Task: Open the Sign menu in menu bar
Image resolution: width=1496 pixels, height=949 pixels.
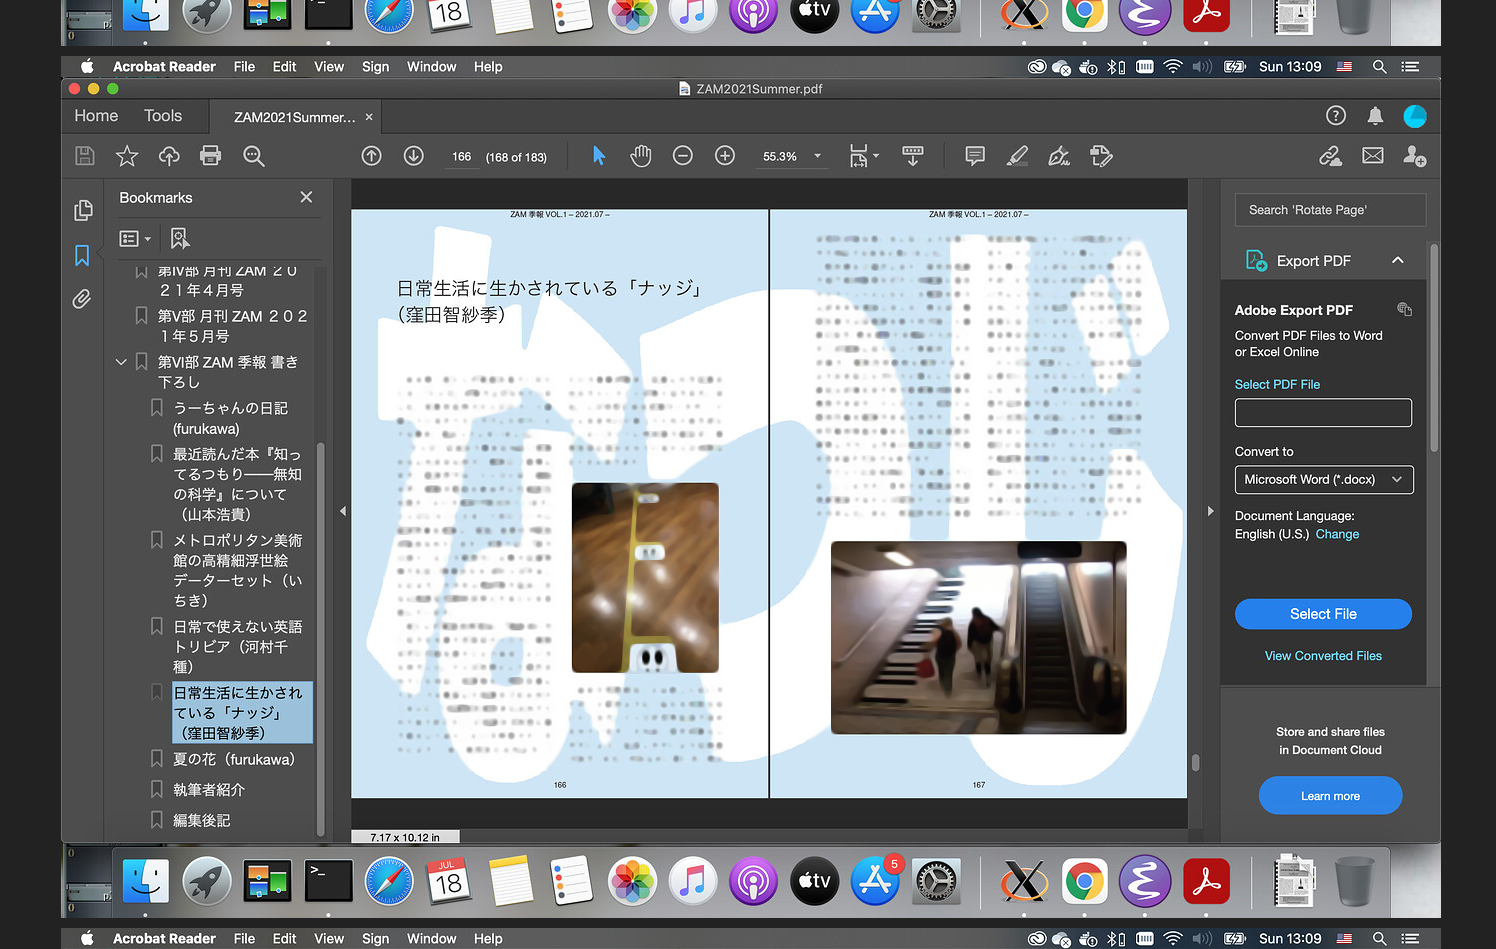Action: click(375, 67)
